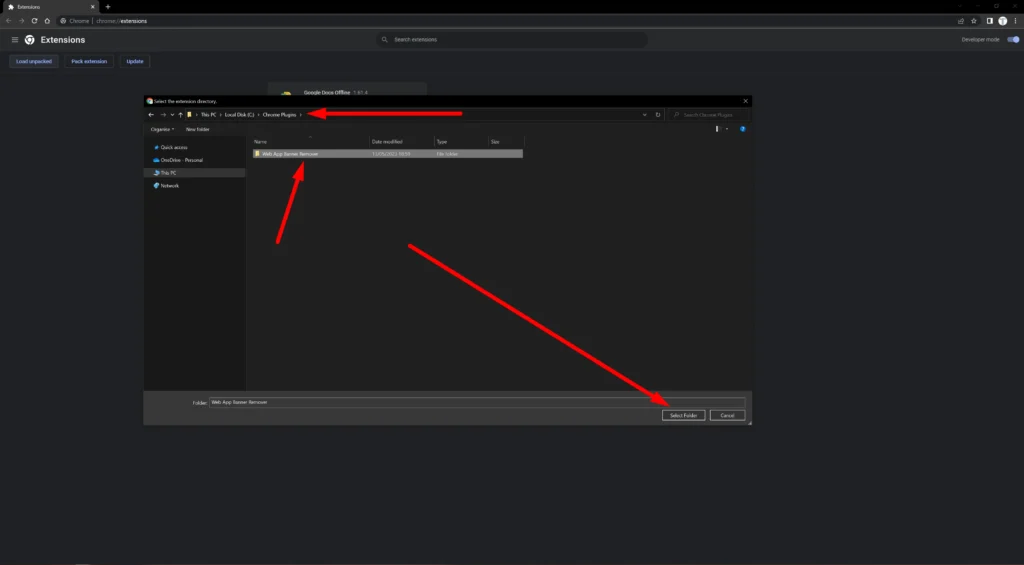Open the Extensions hamburger menu

coord(15,40)
